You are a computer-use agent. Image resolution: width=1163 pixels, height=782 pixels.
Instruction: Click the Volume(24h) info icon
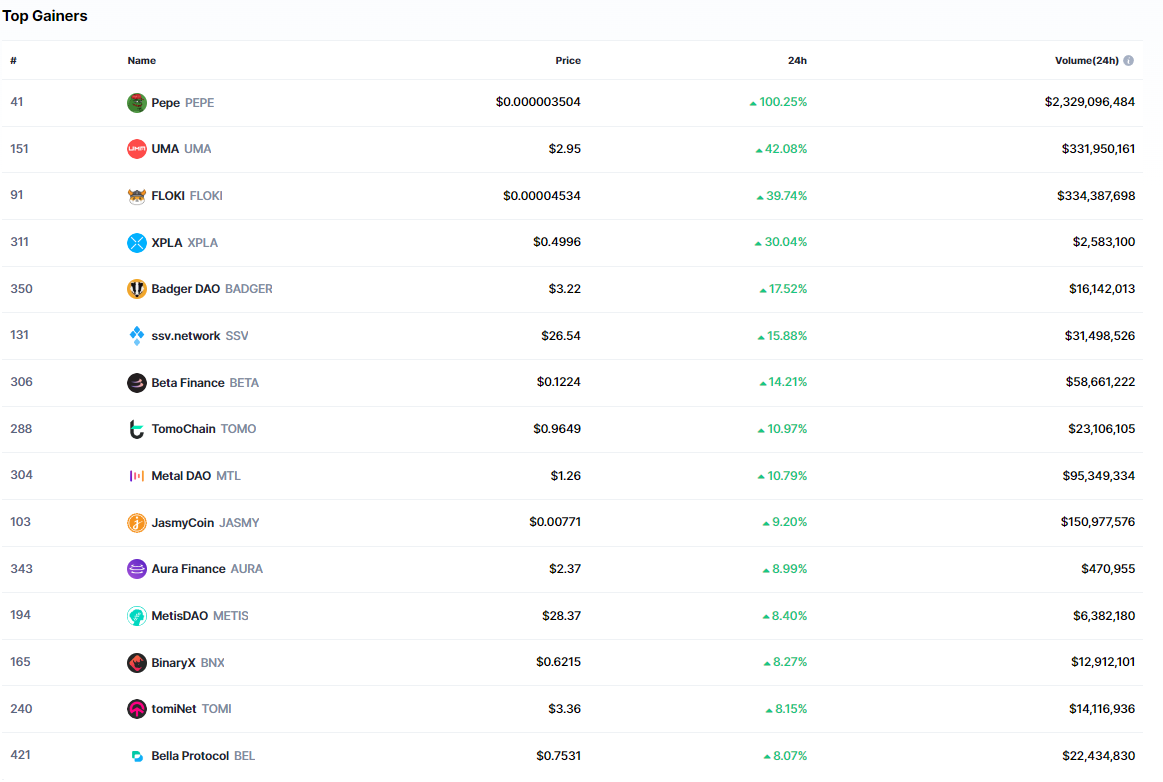[1128, 61]
